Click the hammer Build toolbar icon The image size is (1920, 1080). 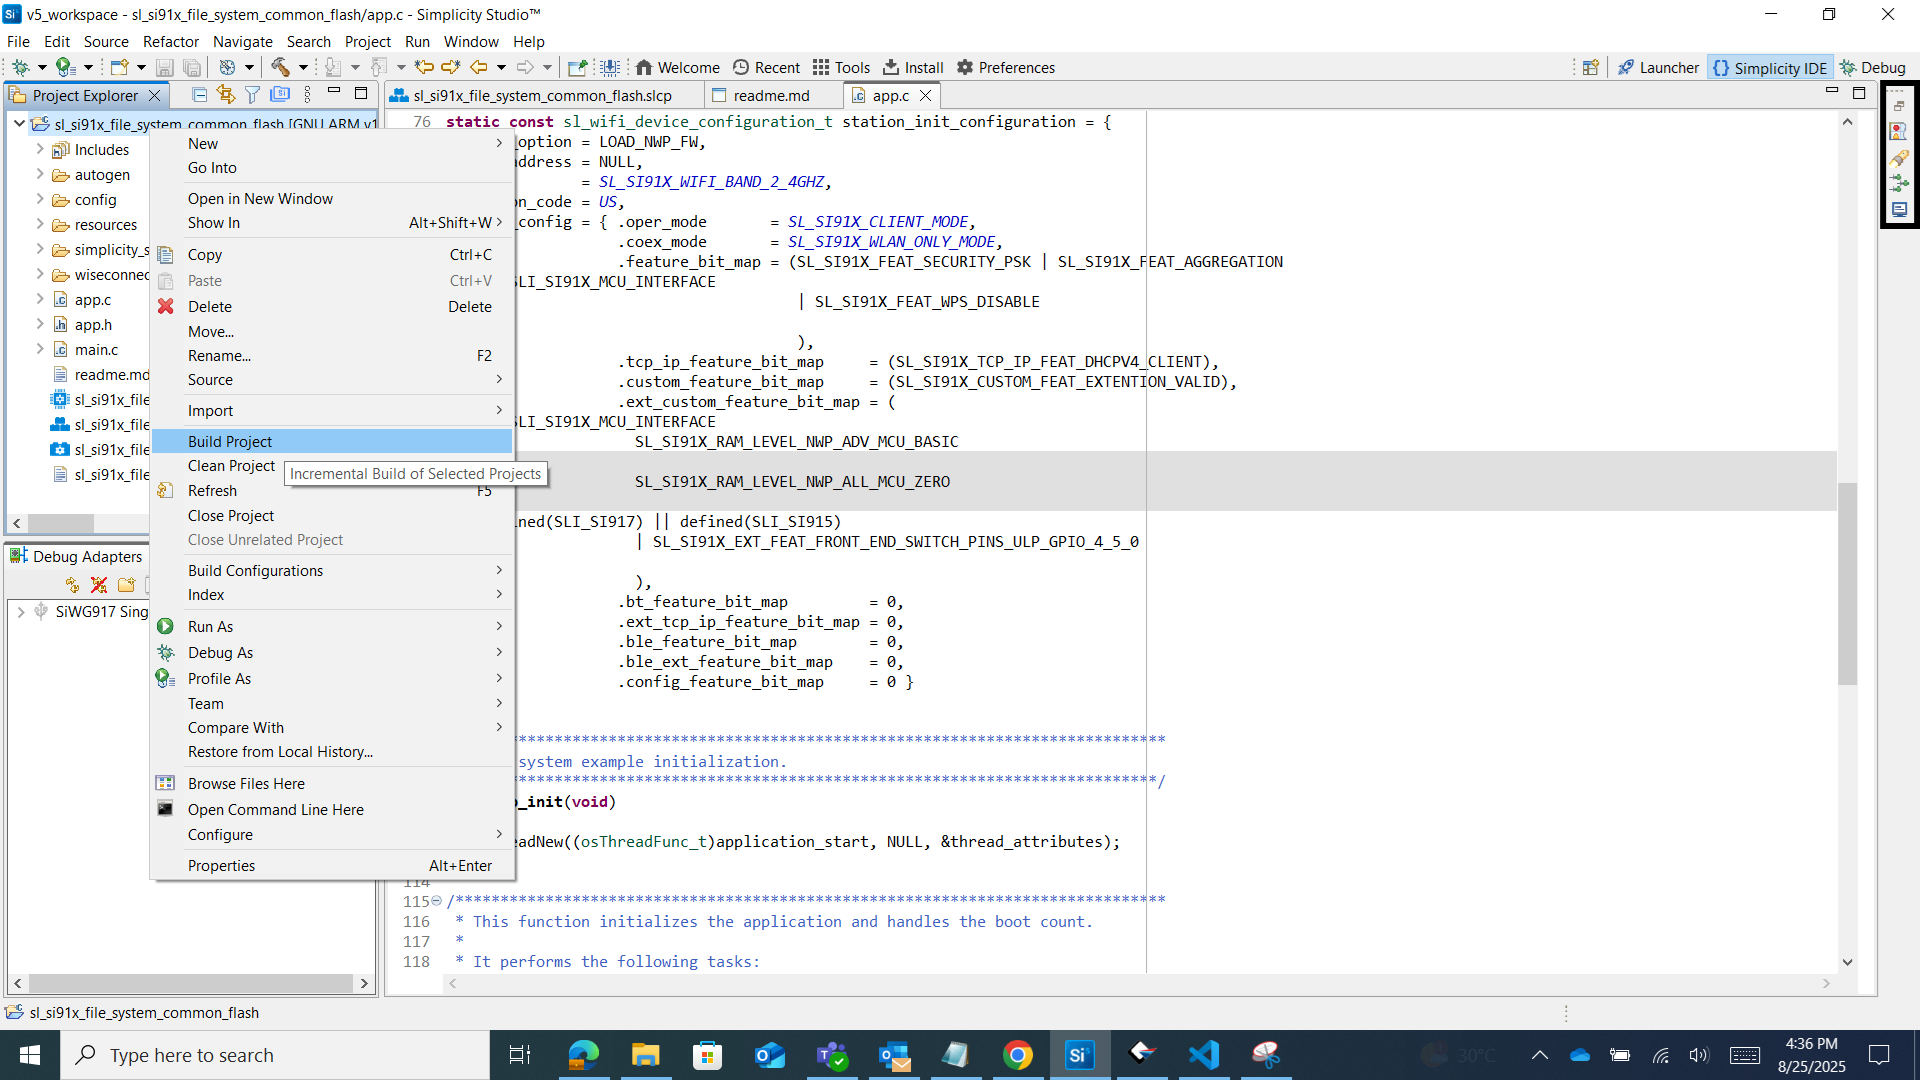[281, 67]
